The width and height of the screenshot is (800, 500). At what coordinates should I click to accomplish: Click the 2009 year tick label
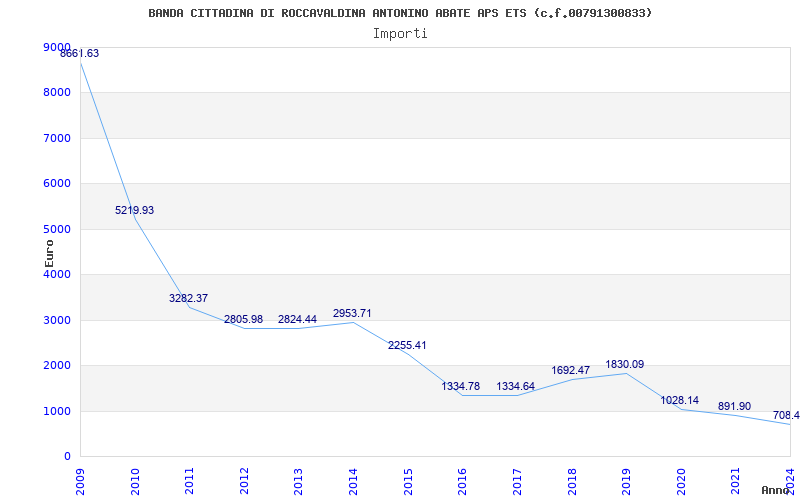click(80, 482)
